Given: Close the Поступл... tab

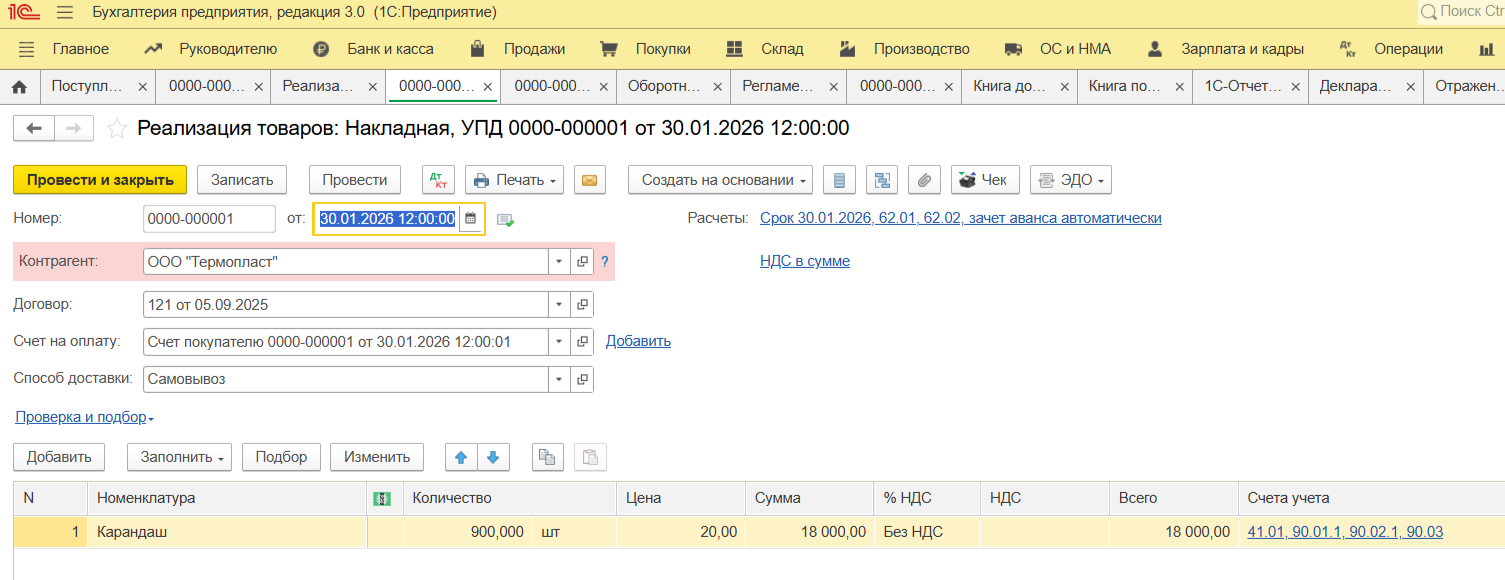Looking at the screenshot, I should coord(143,87).
